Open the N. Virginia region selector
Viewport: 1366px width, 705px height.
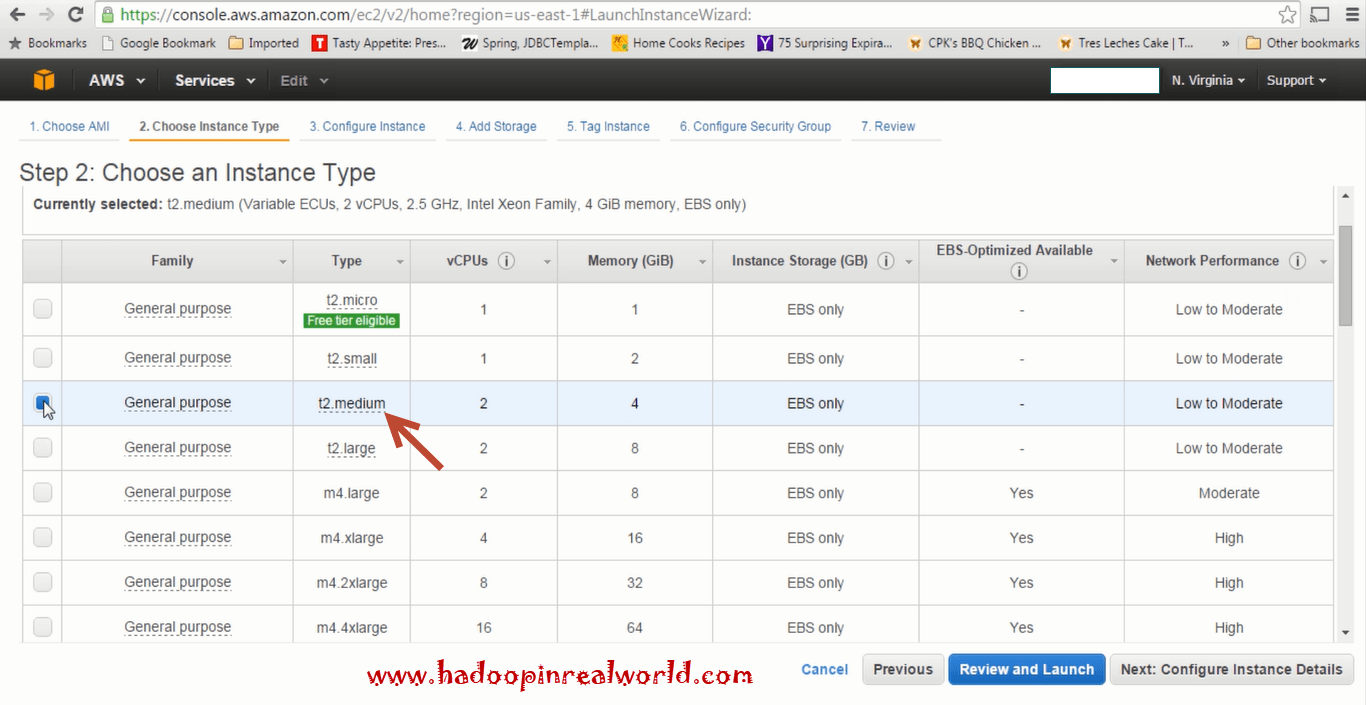[1207, 80]
